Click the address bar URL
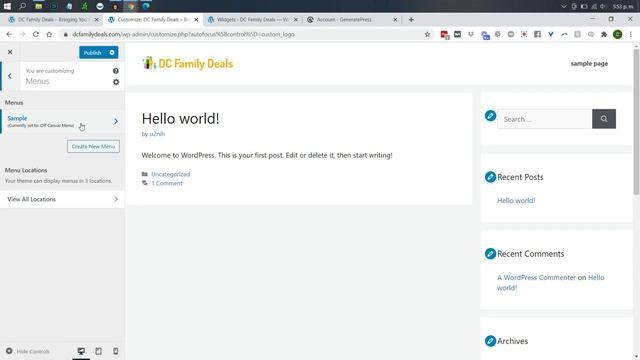The image size is (640, 360). pos(183,34)
